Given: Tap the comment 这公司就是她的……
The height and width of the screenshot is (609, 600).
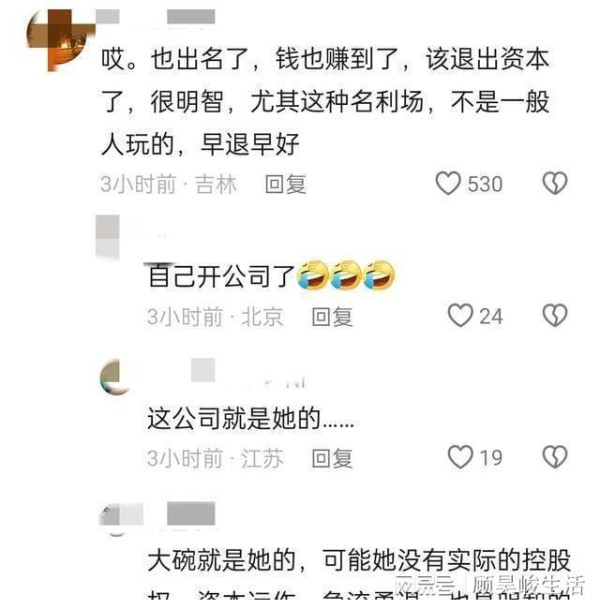Looking at the screenshot, I should [x=250, y=419].
